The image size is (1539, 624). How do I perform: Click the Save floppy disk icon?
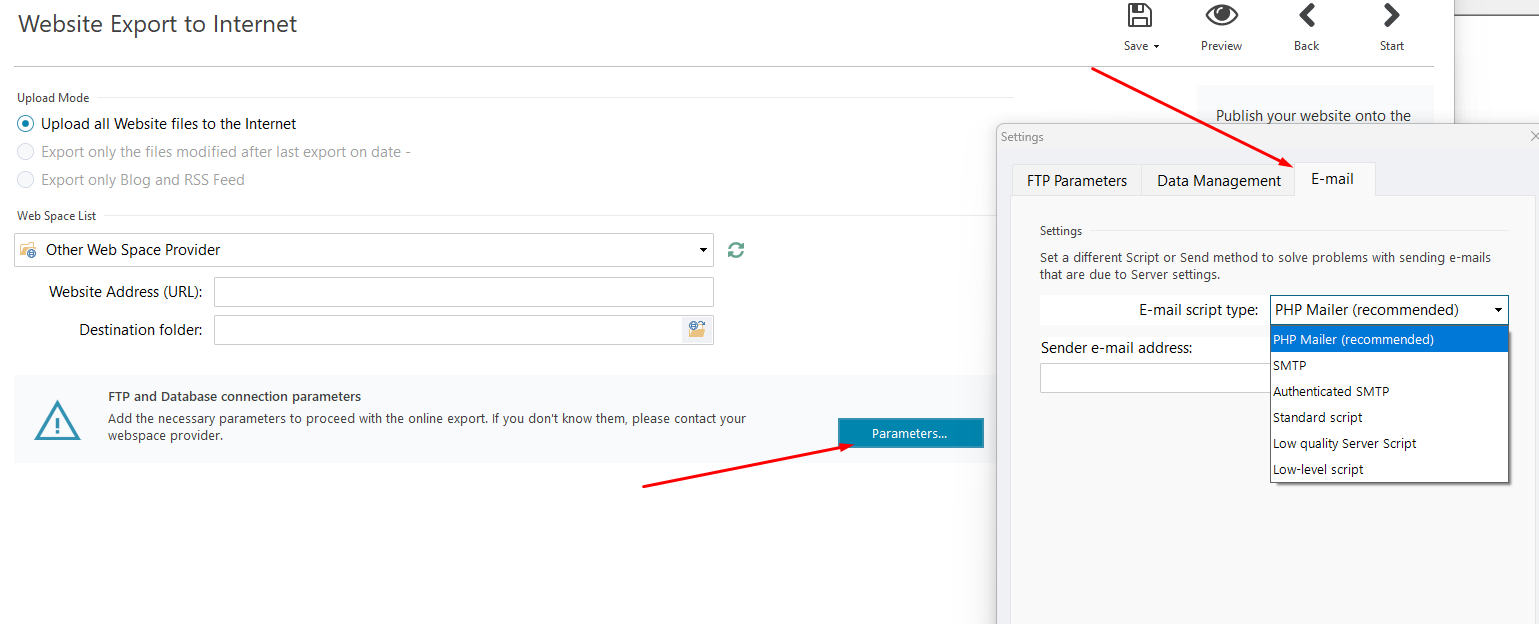[1138, 16]
